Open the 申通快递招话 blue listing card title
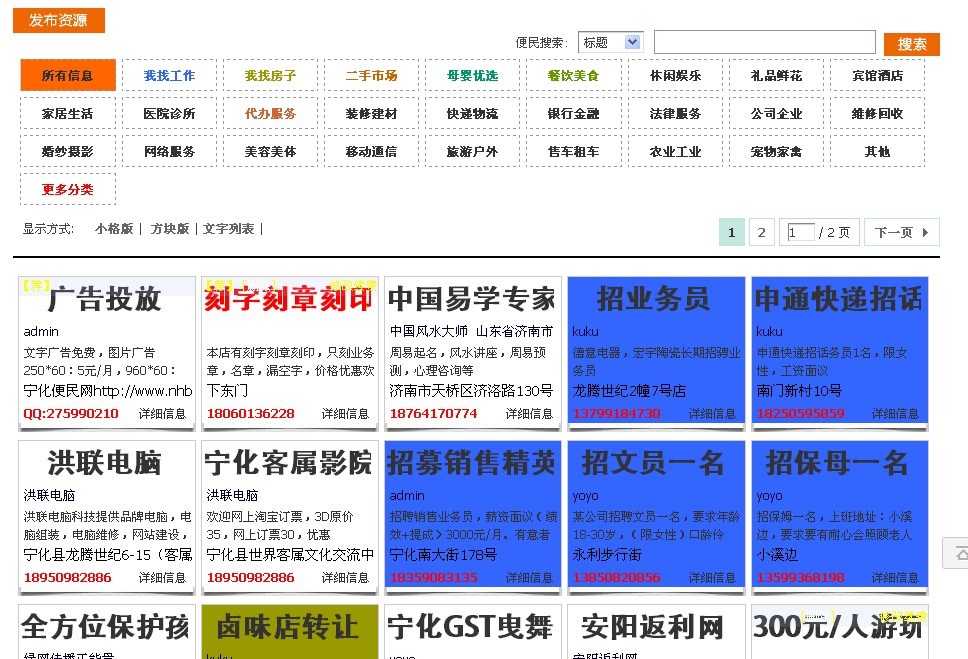Viewport: 968px width, 659px height. 838,298
